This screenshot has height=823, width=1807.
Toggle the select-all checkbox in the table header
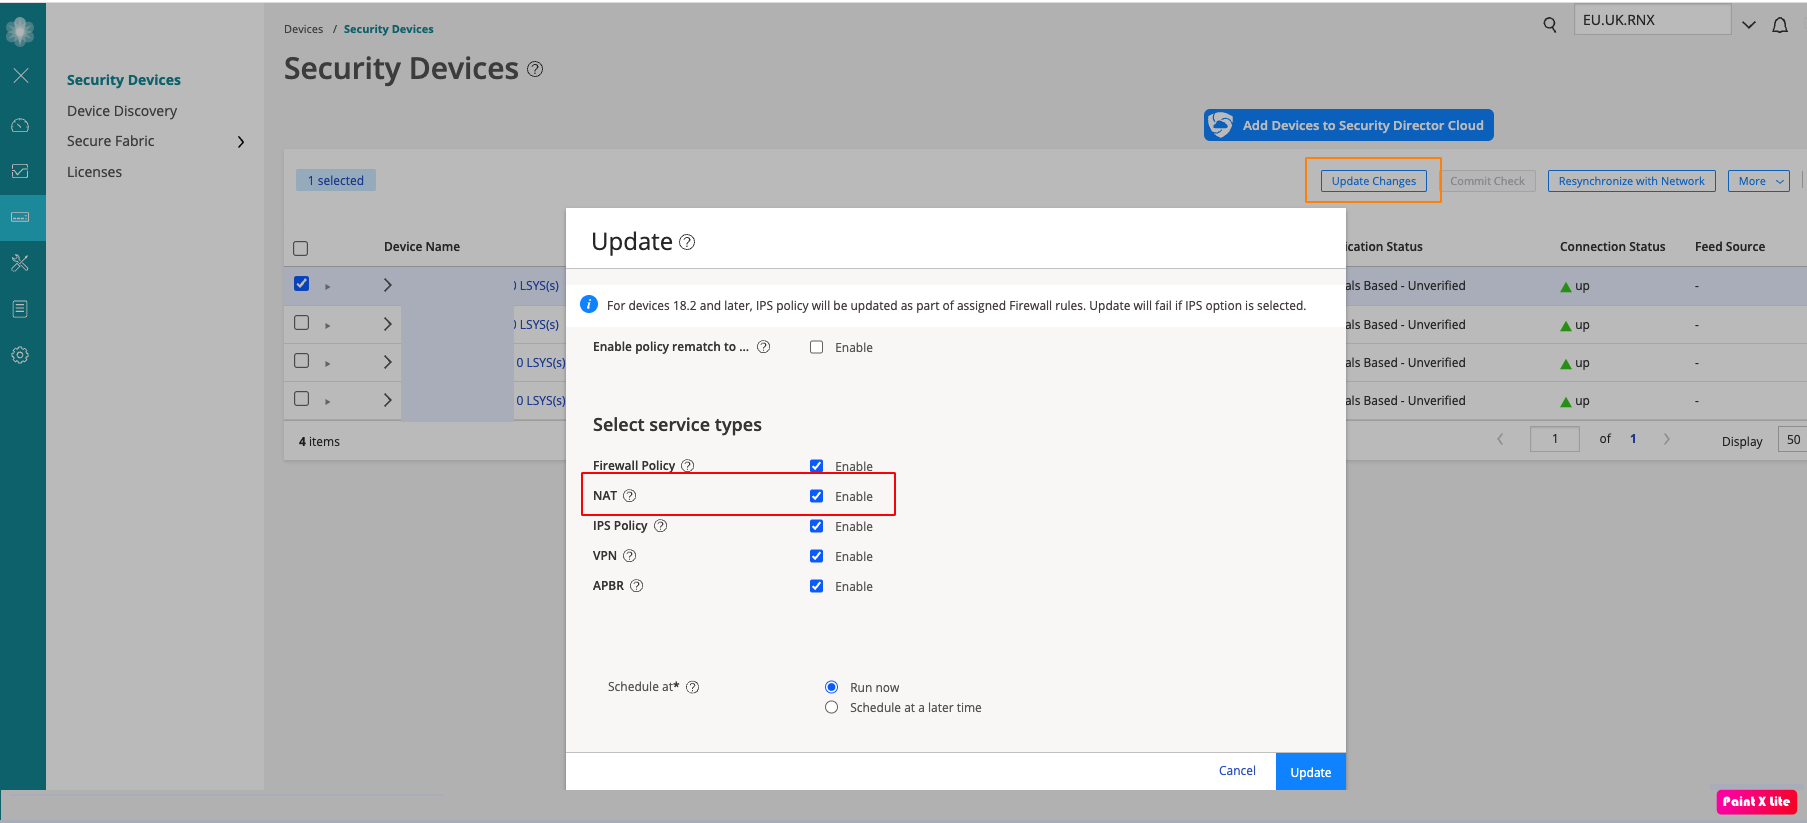[x=301, y=248]
